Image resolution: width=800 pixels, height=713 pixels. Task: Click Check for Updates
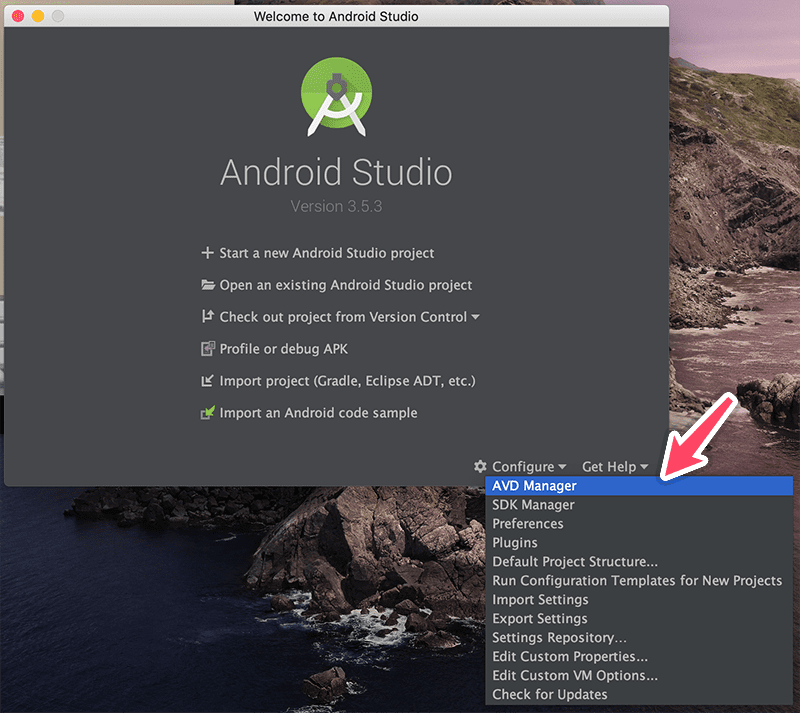tap(639, 694)
